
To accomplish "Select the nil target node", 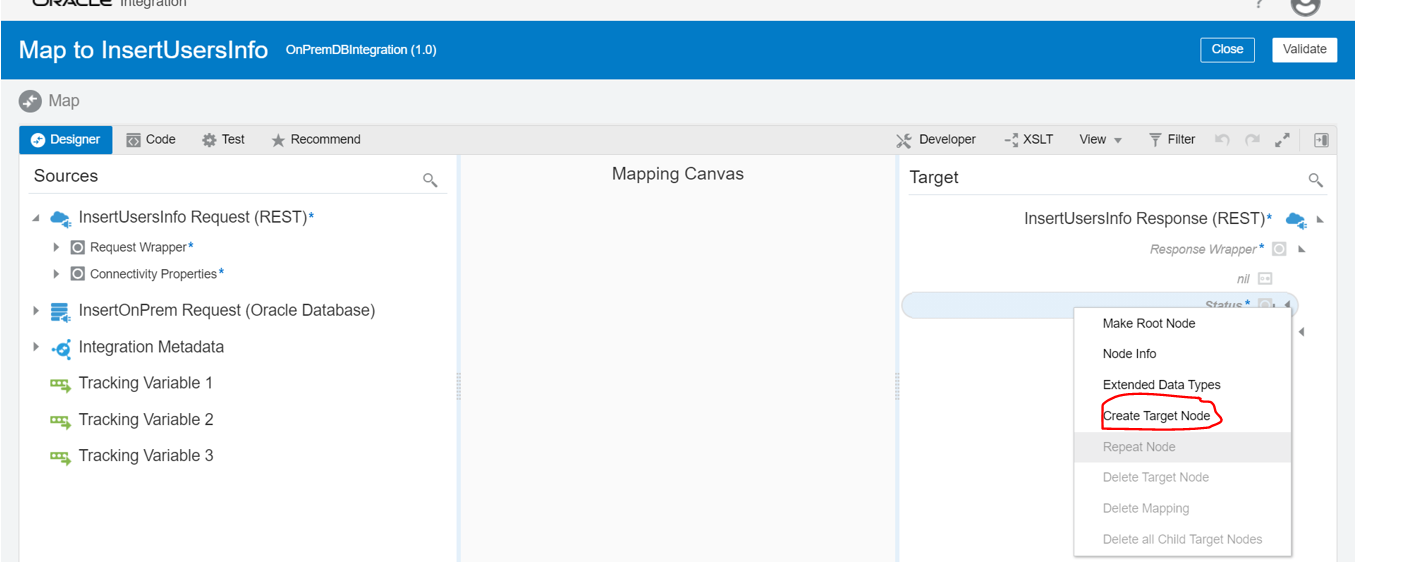I will point(1243,279).
